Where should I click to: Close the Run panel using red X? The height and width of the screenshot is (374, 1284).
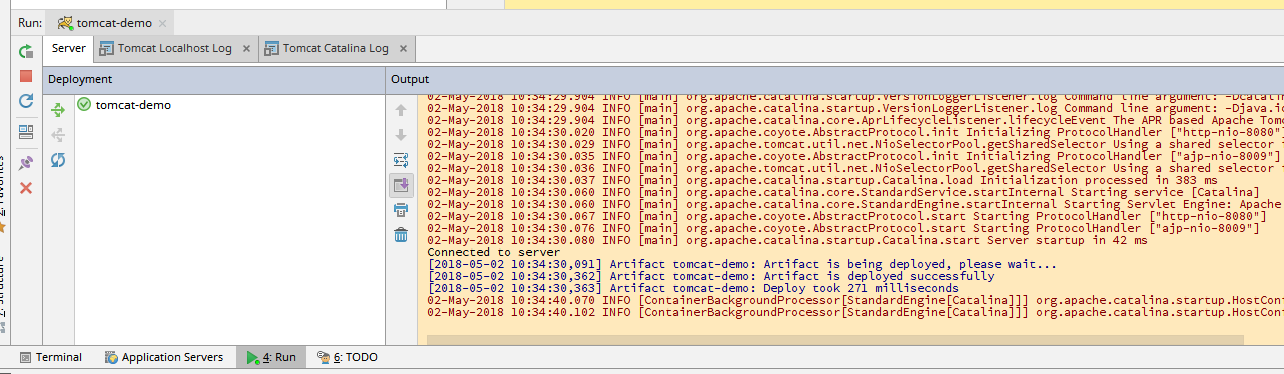tap(26, 188)
